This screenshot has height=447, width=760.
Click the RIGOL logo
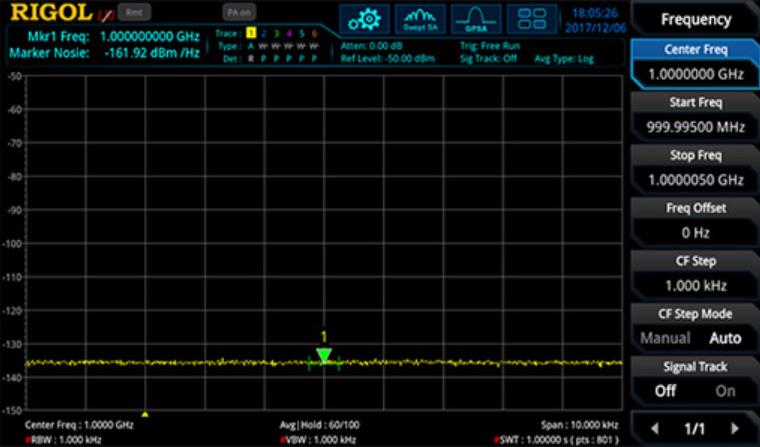[x=52, y=13]
